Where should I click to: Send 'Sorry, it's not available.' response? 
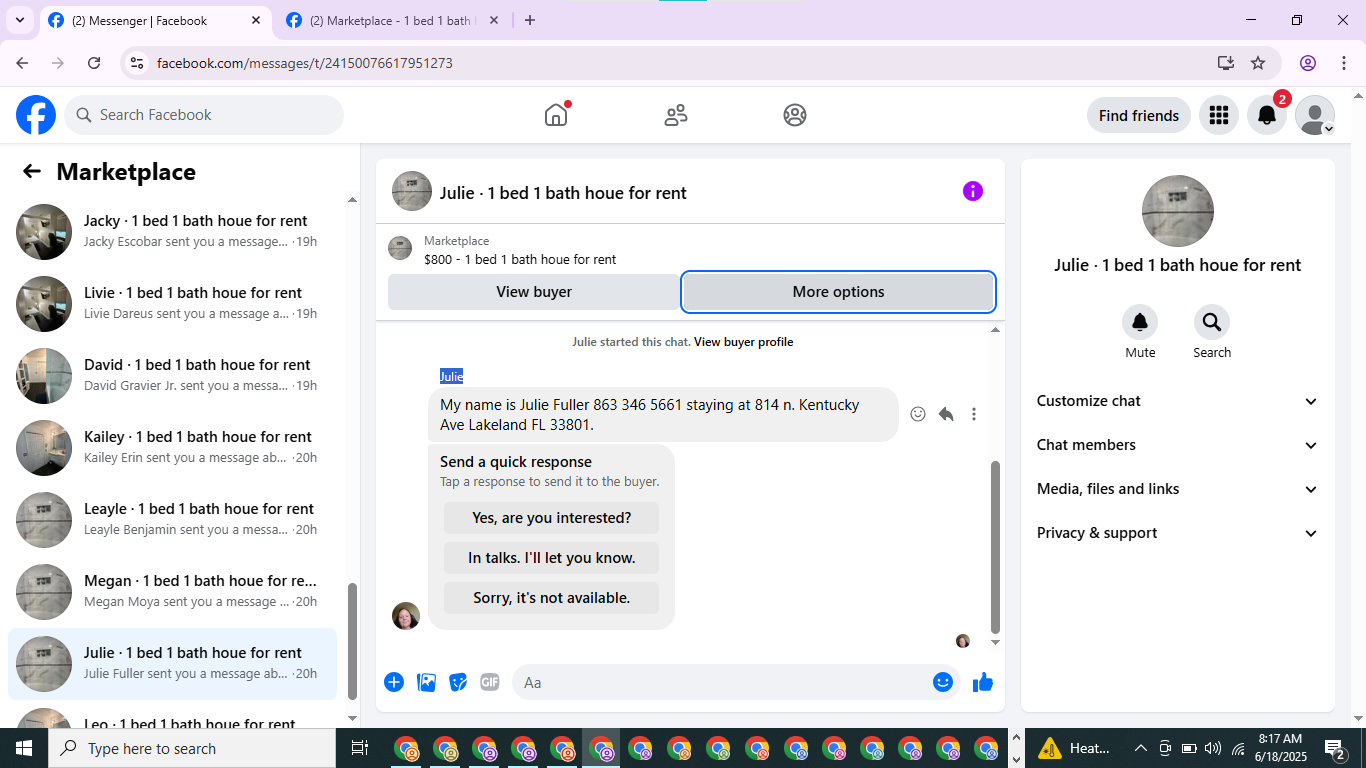click(x=551, y=598)
